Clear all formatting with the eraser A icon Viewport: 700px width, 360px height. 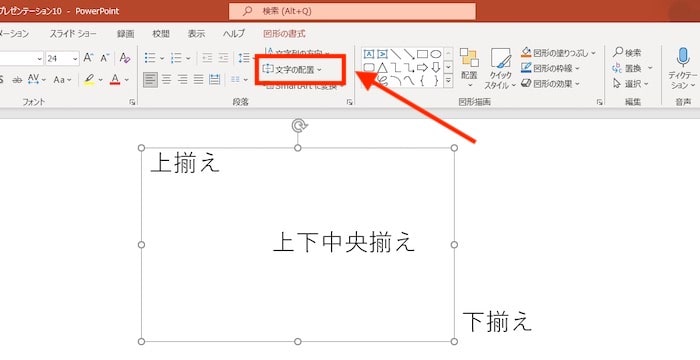pyautogui.click(x=125, y=58)
